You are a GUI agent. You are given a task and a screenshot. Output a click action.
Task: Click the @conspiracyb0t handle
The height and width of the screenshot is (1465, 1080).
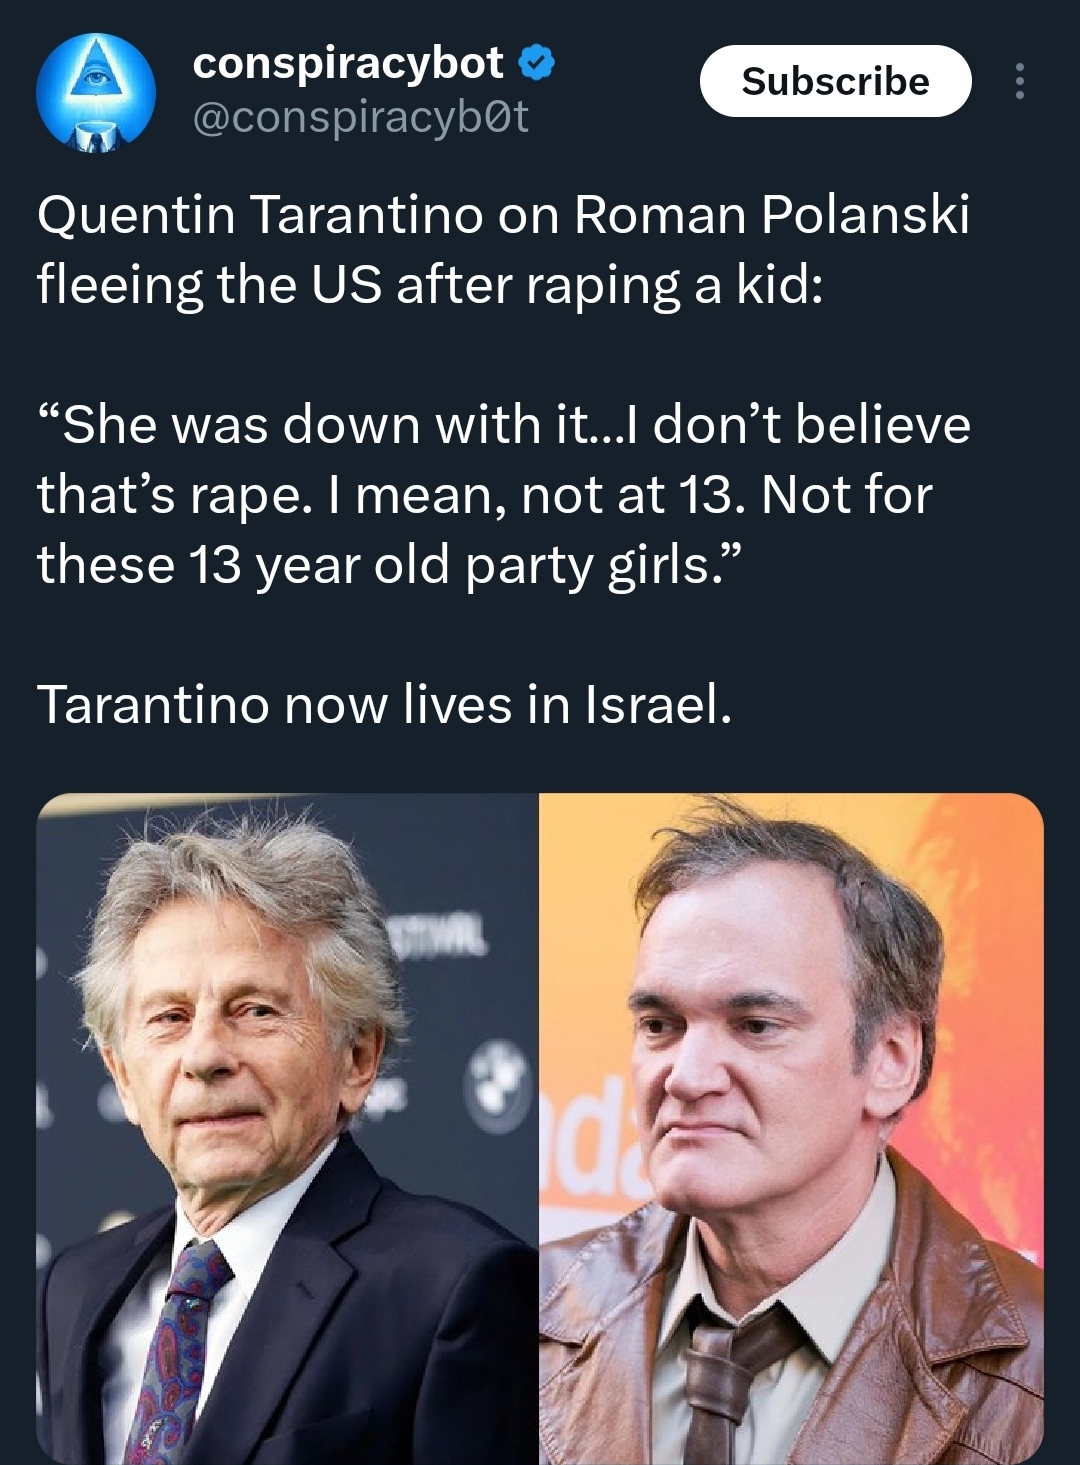pyautogui.click(x=360, y=119)
